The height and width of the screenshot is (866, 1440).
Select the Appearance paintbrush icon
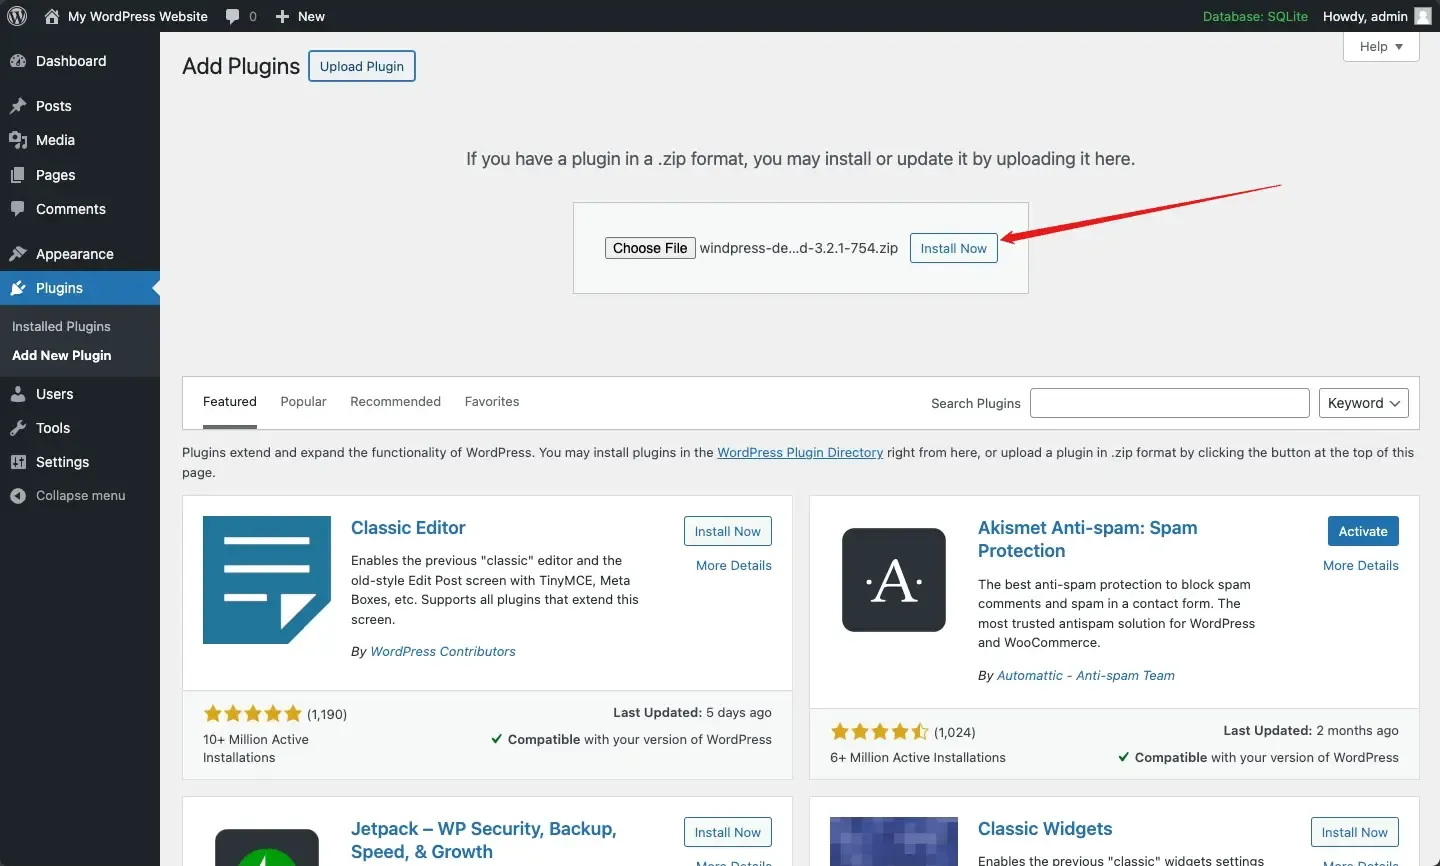18,254
